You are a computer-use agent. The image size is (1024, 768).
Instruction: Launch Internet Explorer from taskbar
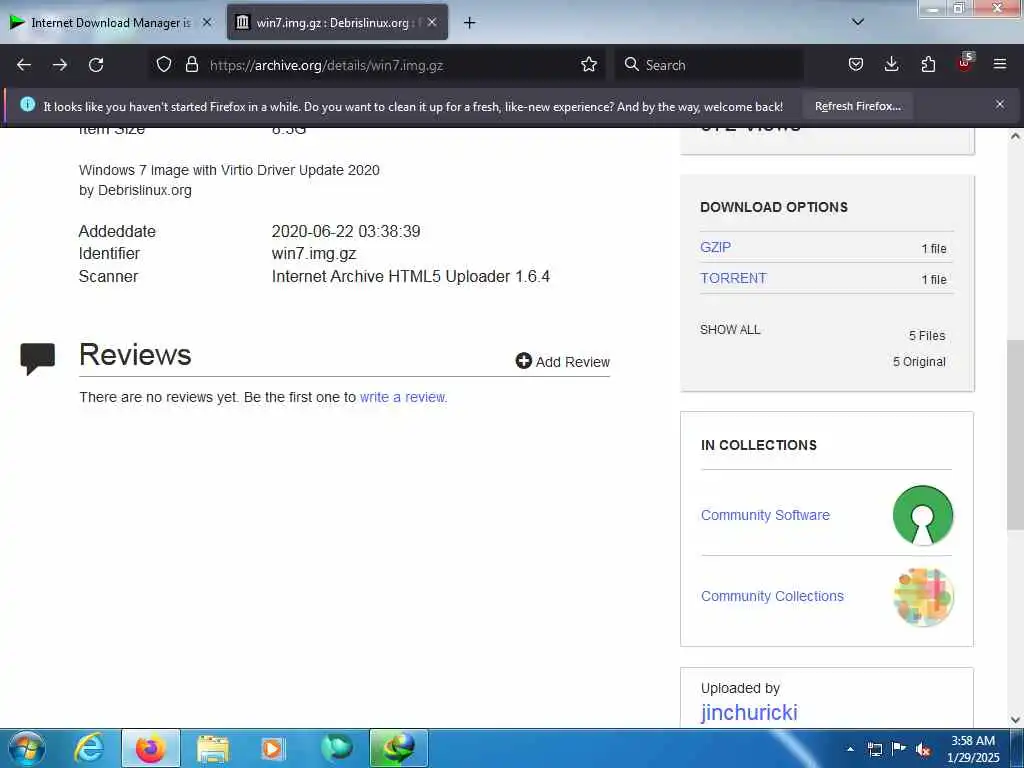click(x=89, y=748)
